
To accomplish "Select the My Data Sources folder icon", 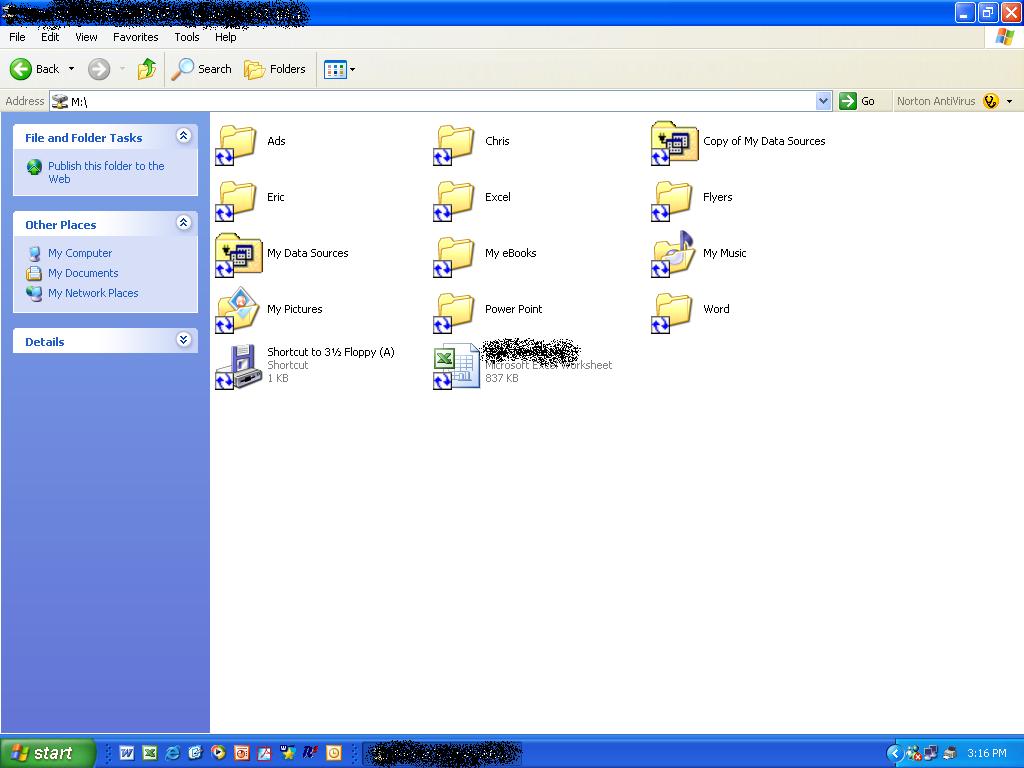I will tap(238, 254).
